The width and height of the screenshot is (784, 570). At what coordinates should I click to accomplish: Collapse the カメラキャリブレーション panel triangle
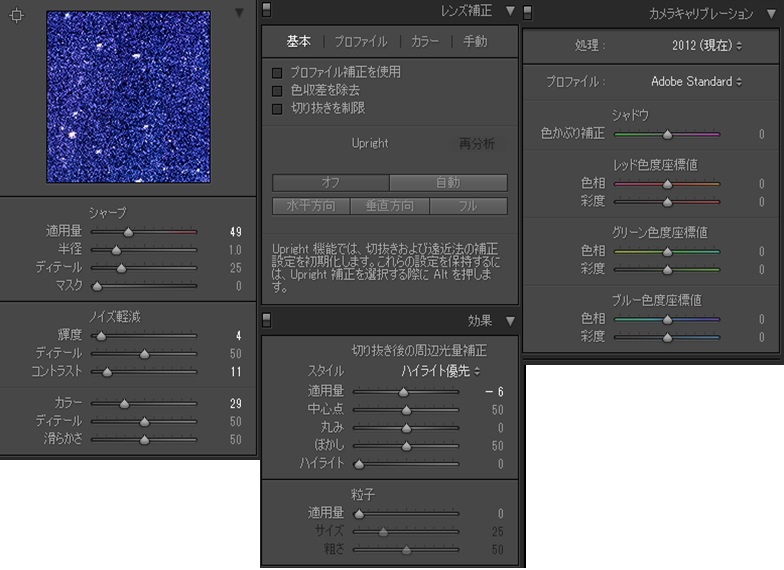click(x=772, y=14)
